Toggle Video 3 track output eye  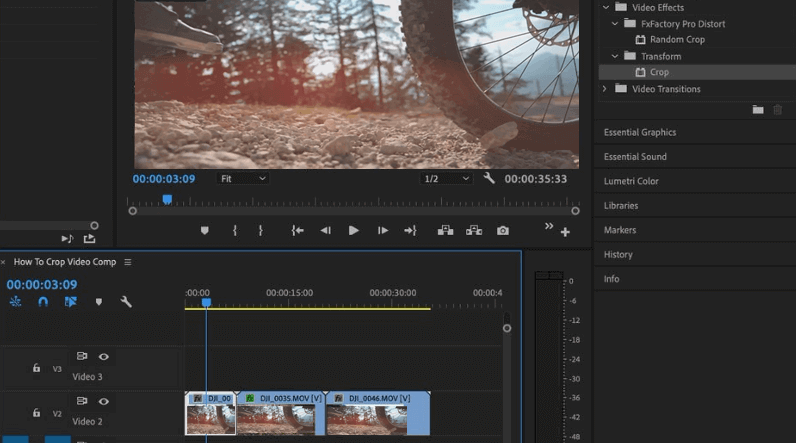[103, 357]
